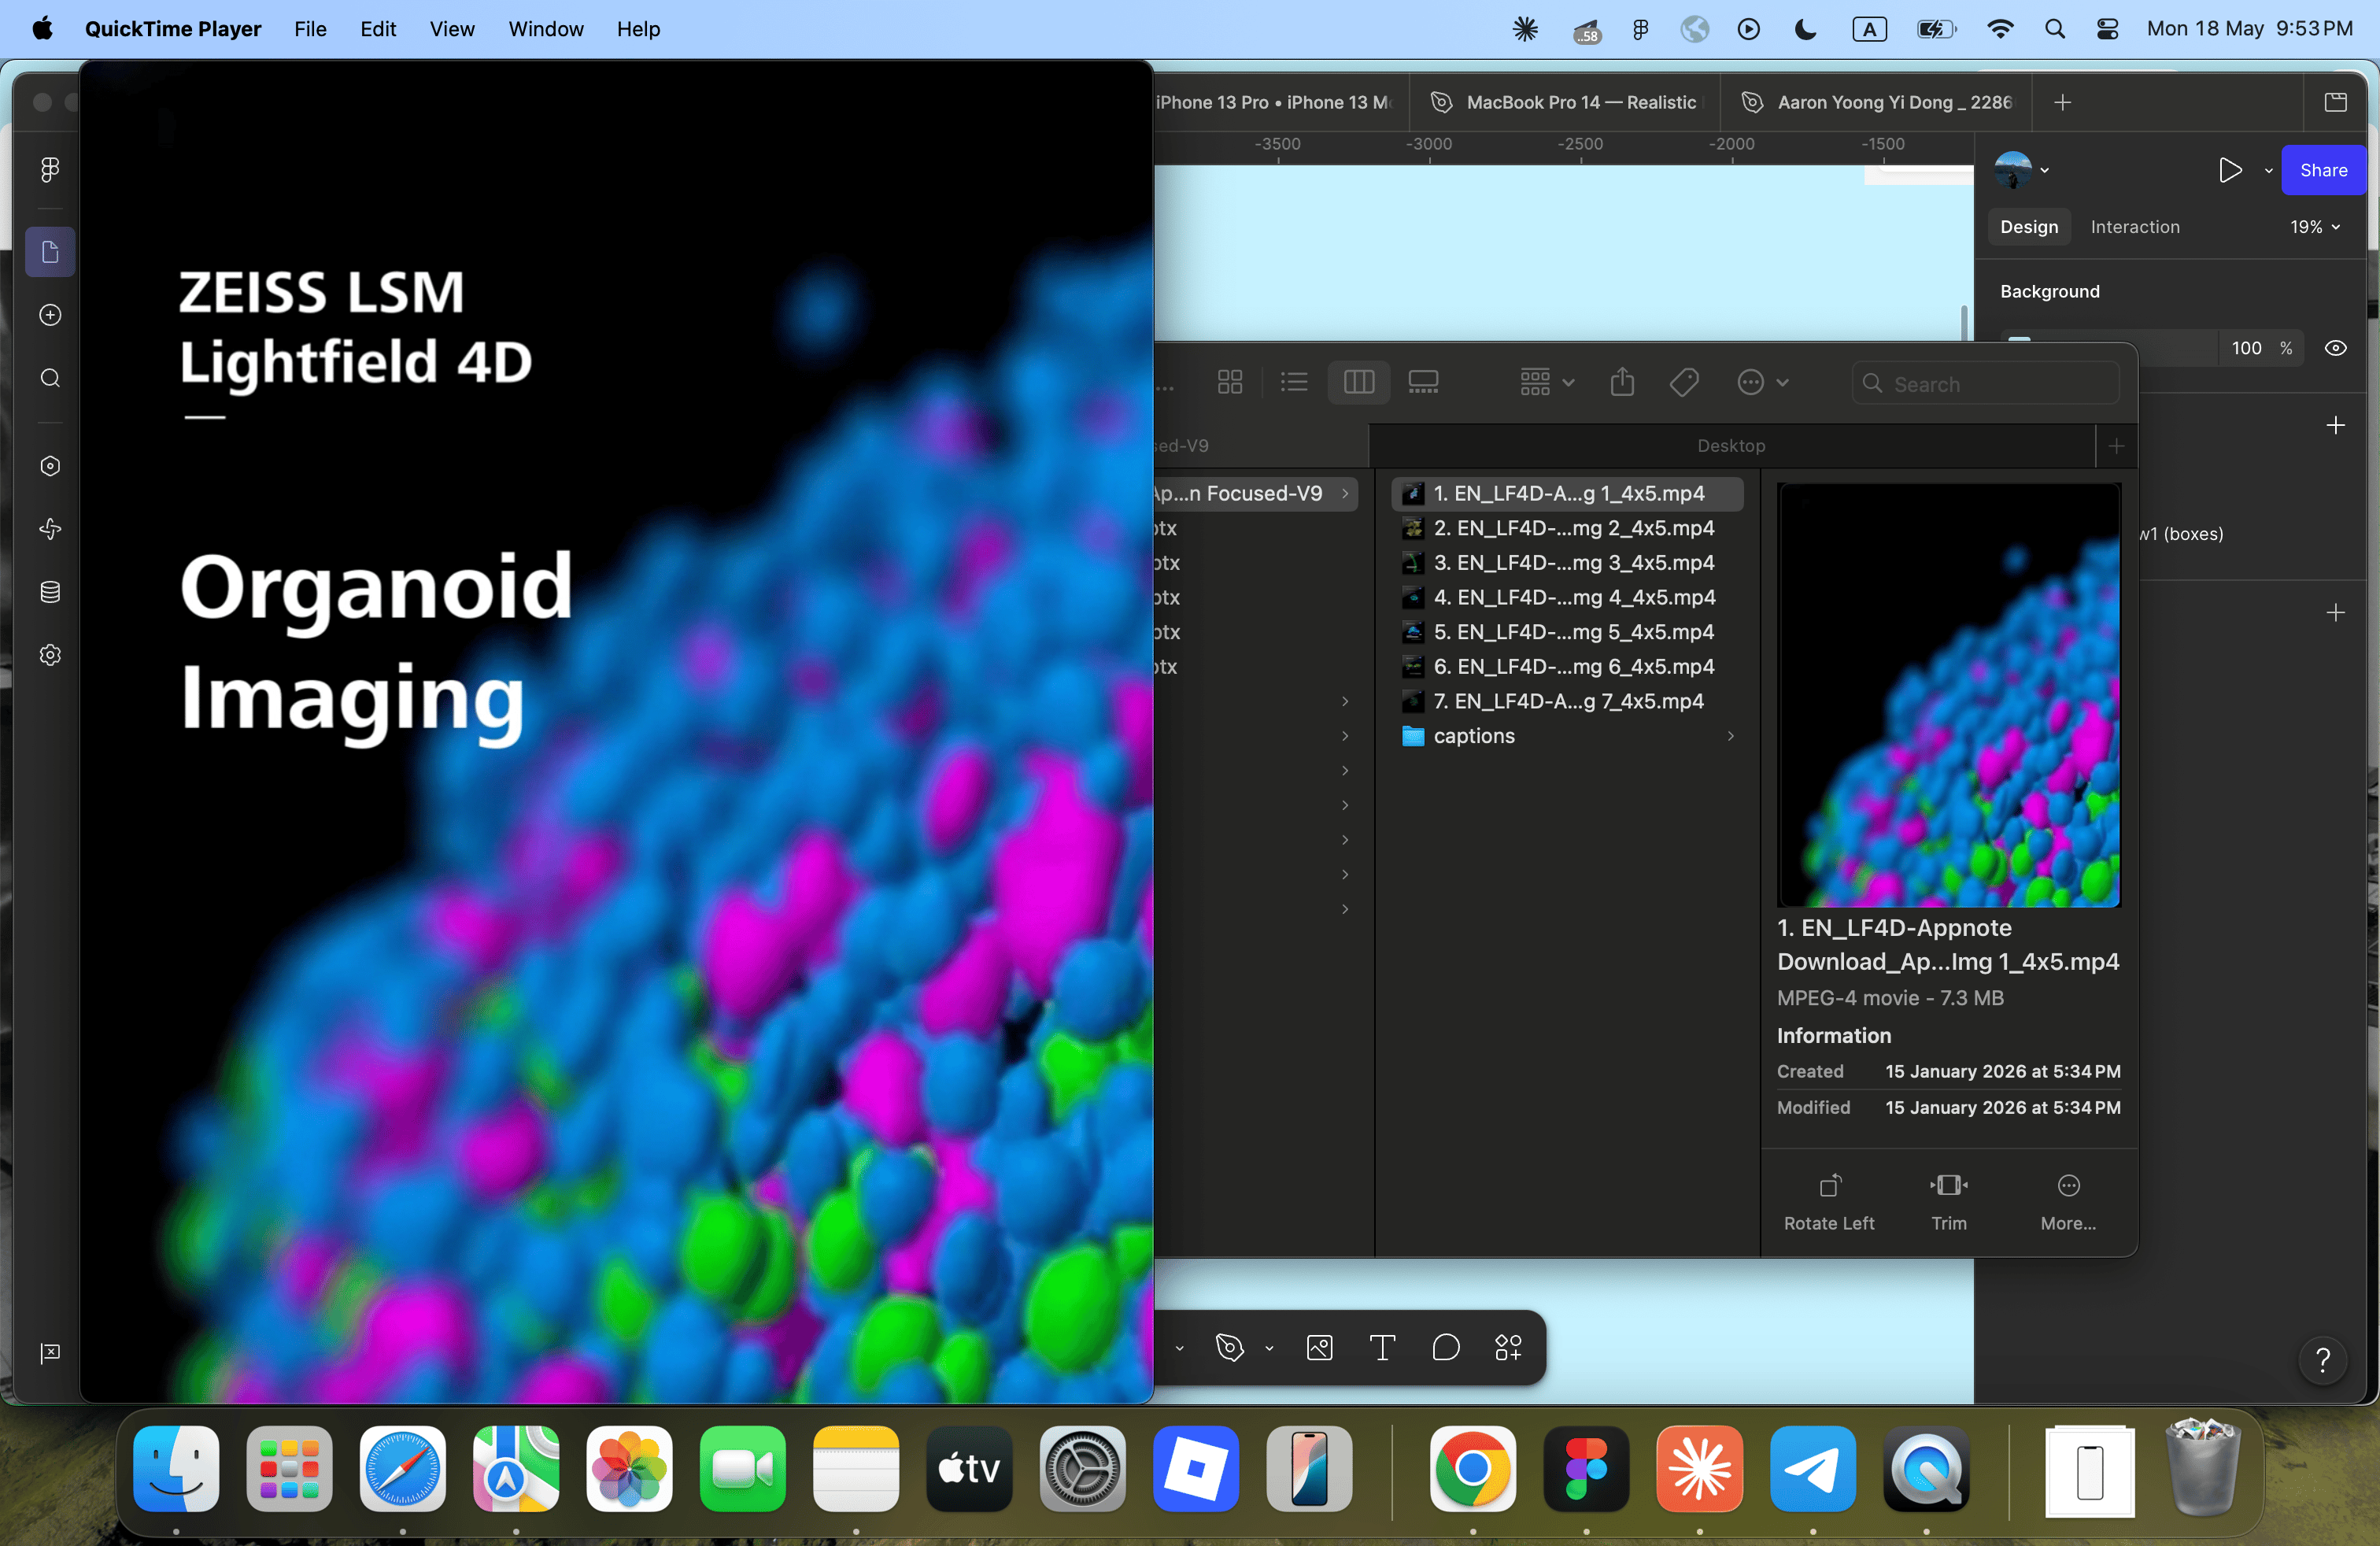Image resolution: width=2380 pixels, height=1546 pixels.
Task: Click Trim in Finder preview pane
Action: point(1949,1202)
